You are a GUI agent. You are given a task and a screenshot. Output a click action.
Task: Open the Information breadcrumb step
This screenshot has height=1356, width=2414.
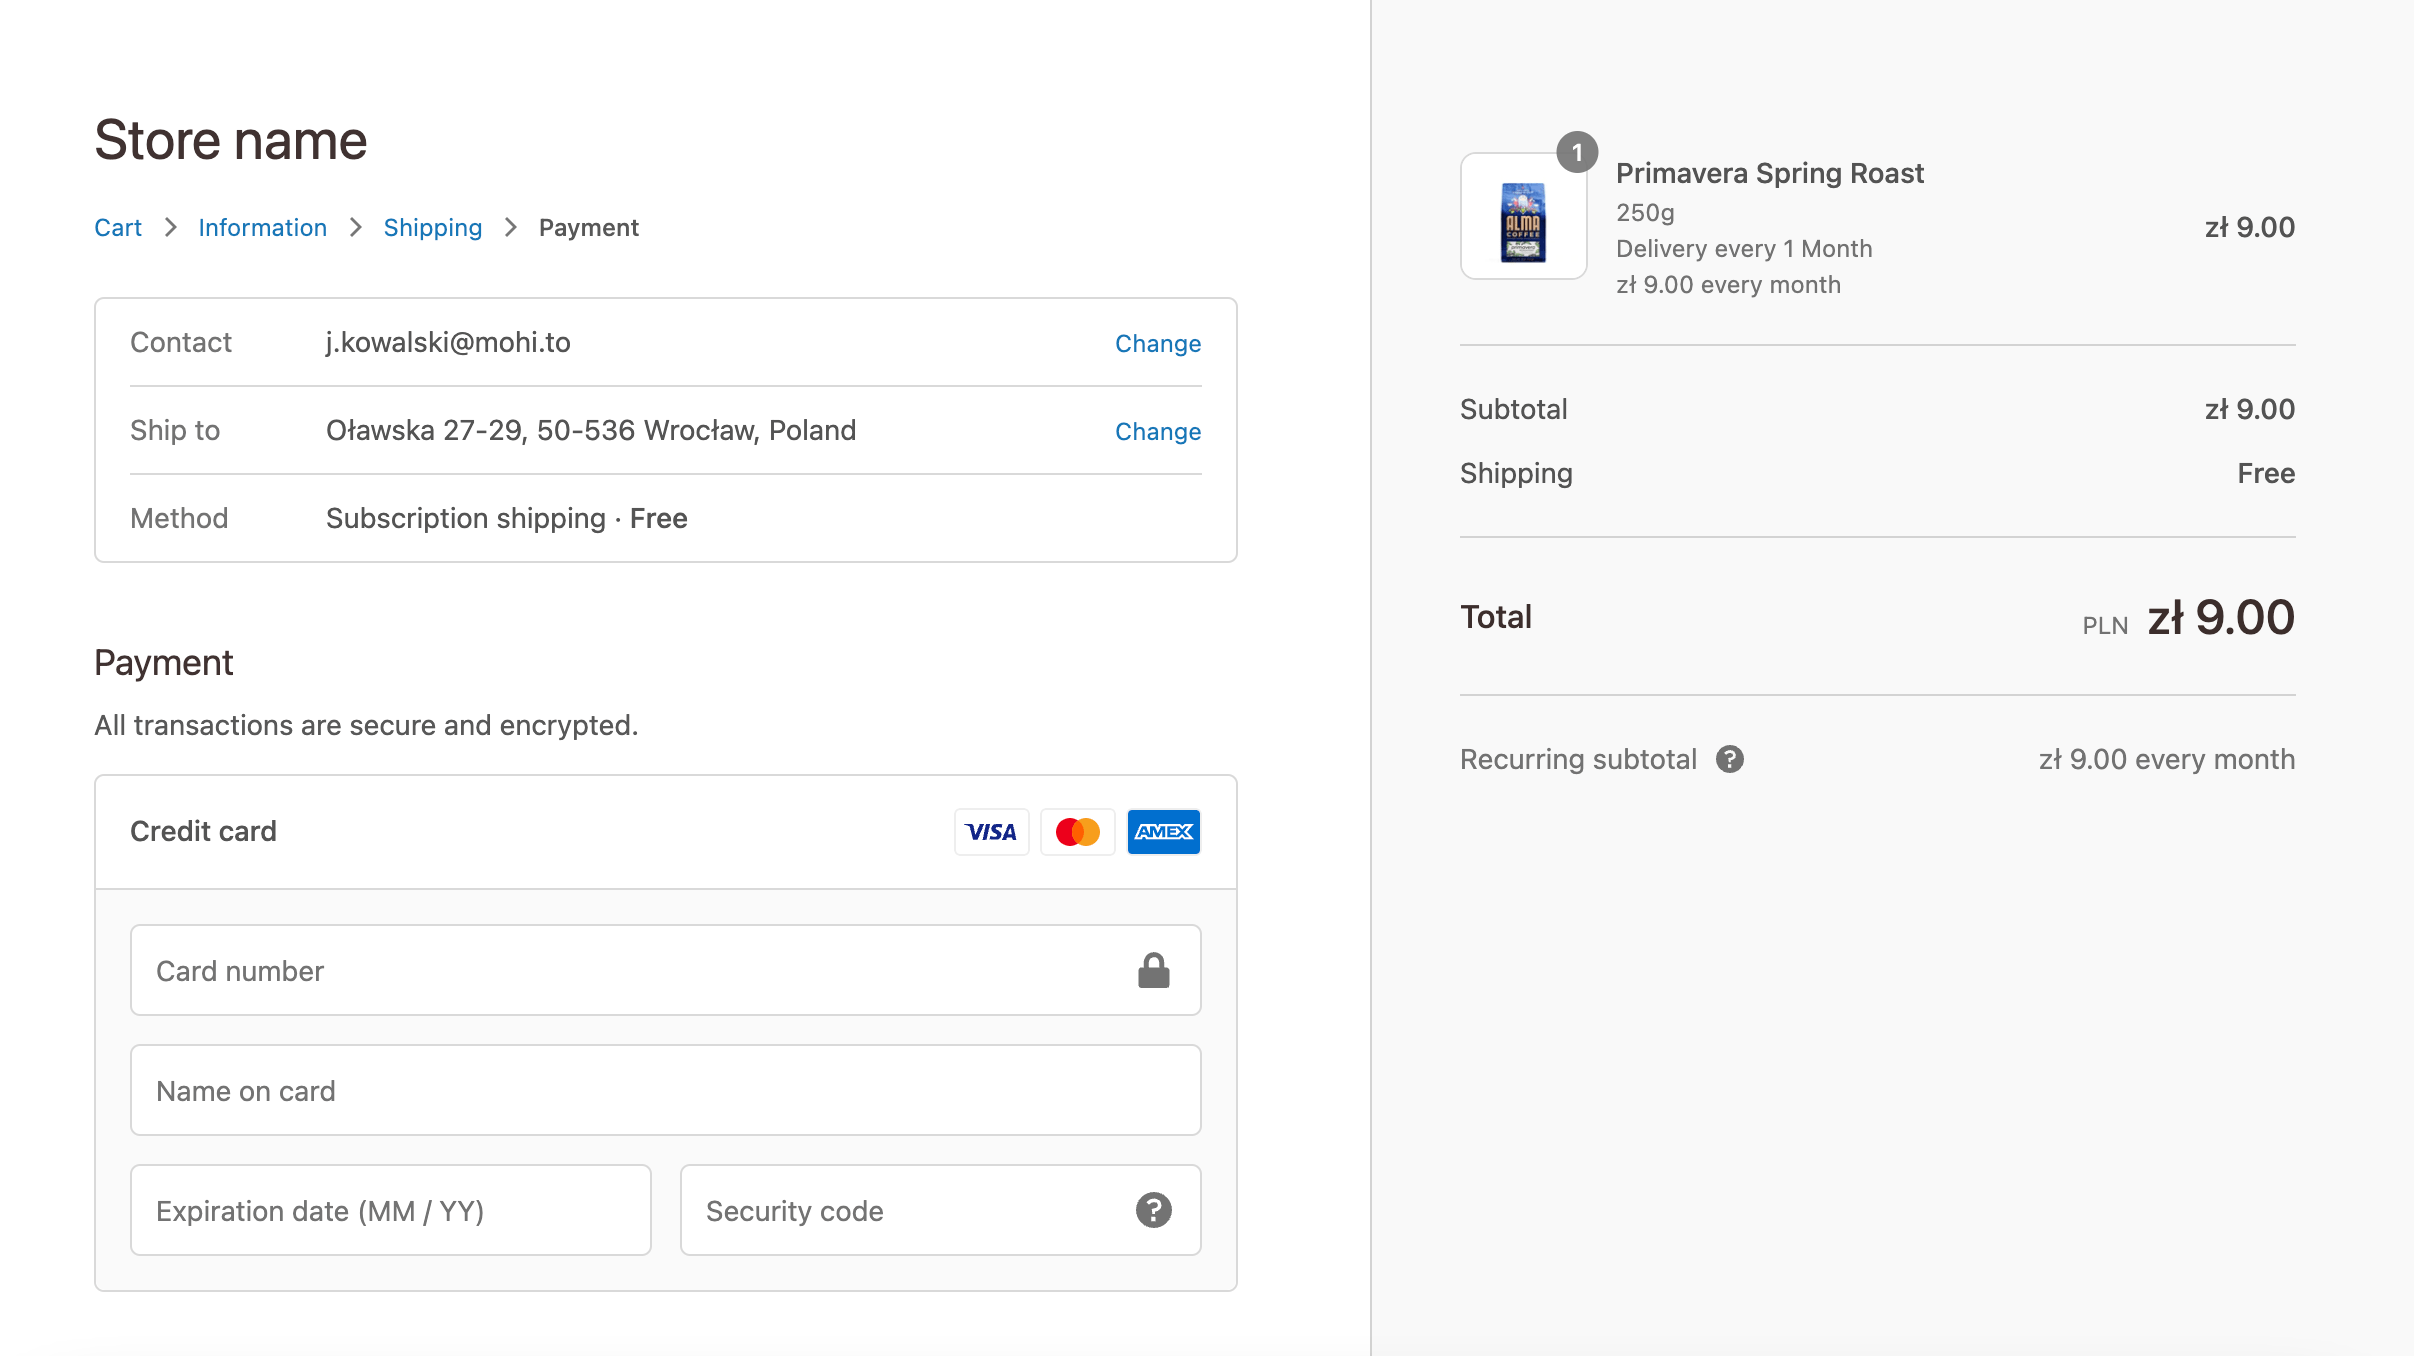tap(262, 228)
